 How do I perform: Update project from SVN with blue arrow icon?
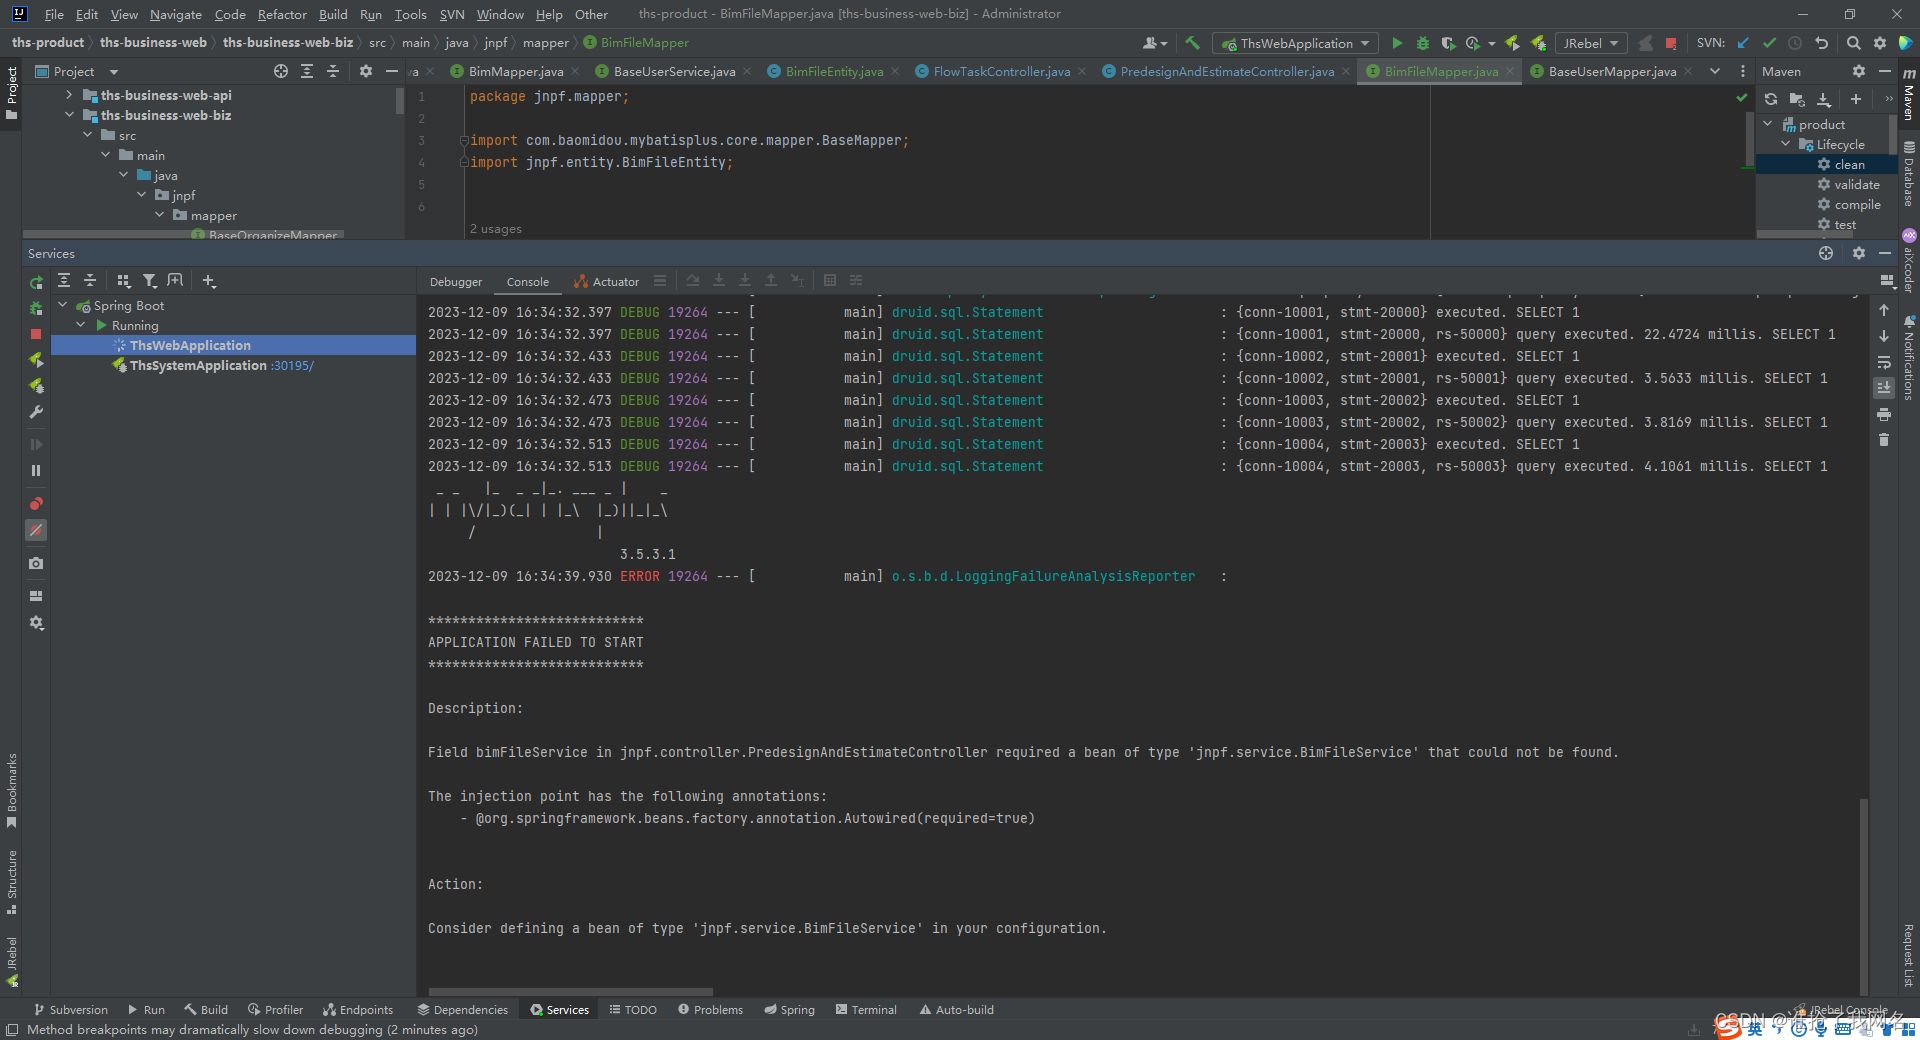click(x=1742, y=43)
